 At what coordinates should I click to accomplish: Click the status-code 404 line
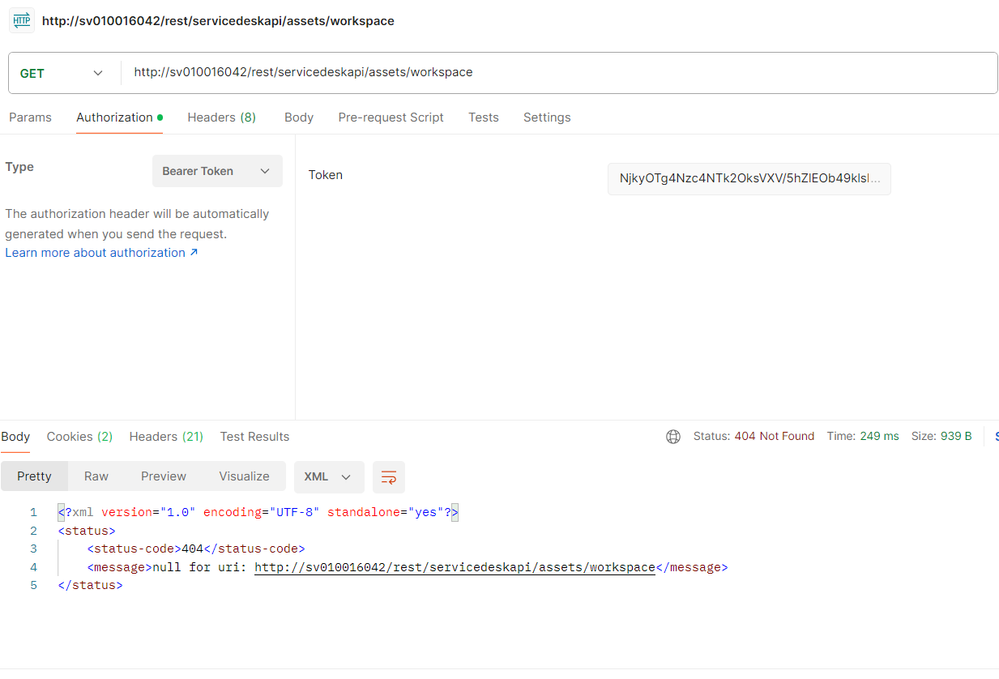point(196,549)
